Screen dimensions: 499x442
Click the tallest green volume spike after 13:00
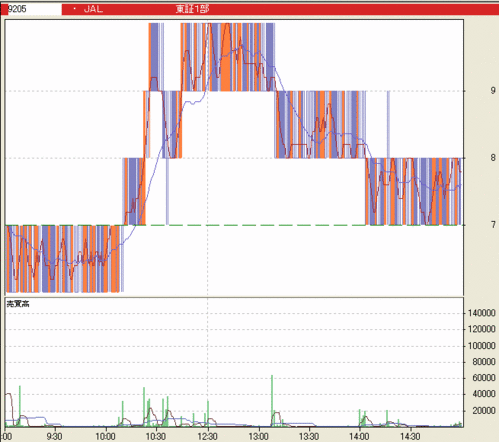click(272, 401)
